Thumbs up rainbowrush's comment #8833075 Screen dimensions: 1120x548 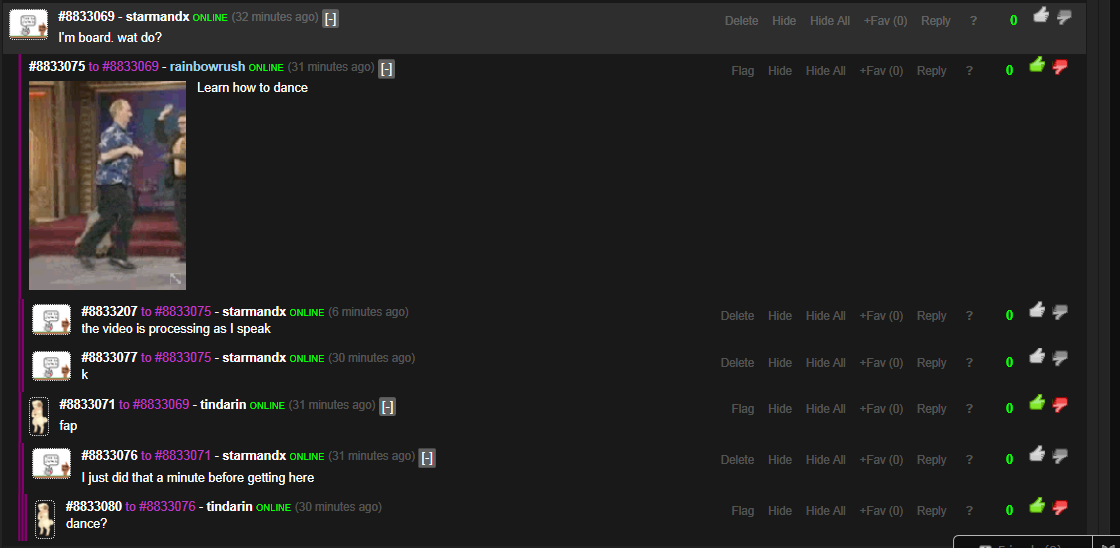[x=1037, y=65]
